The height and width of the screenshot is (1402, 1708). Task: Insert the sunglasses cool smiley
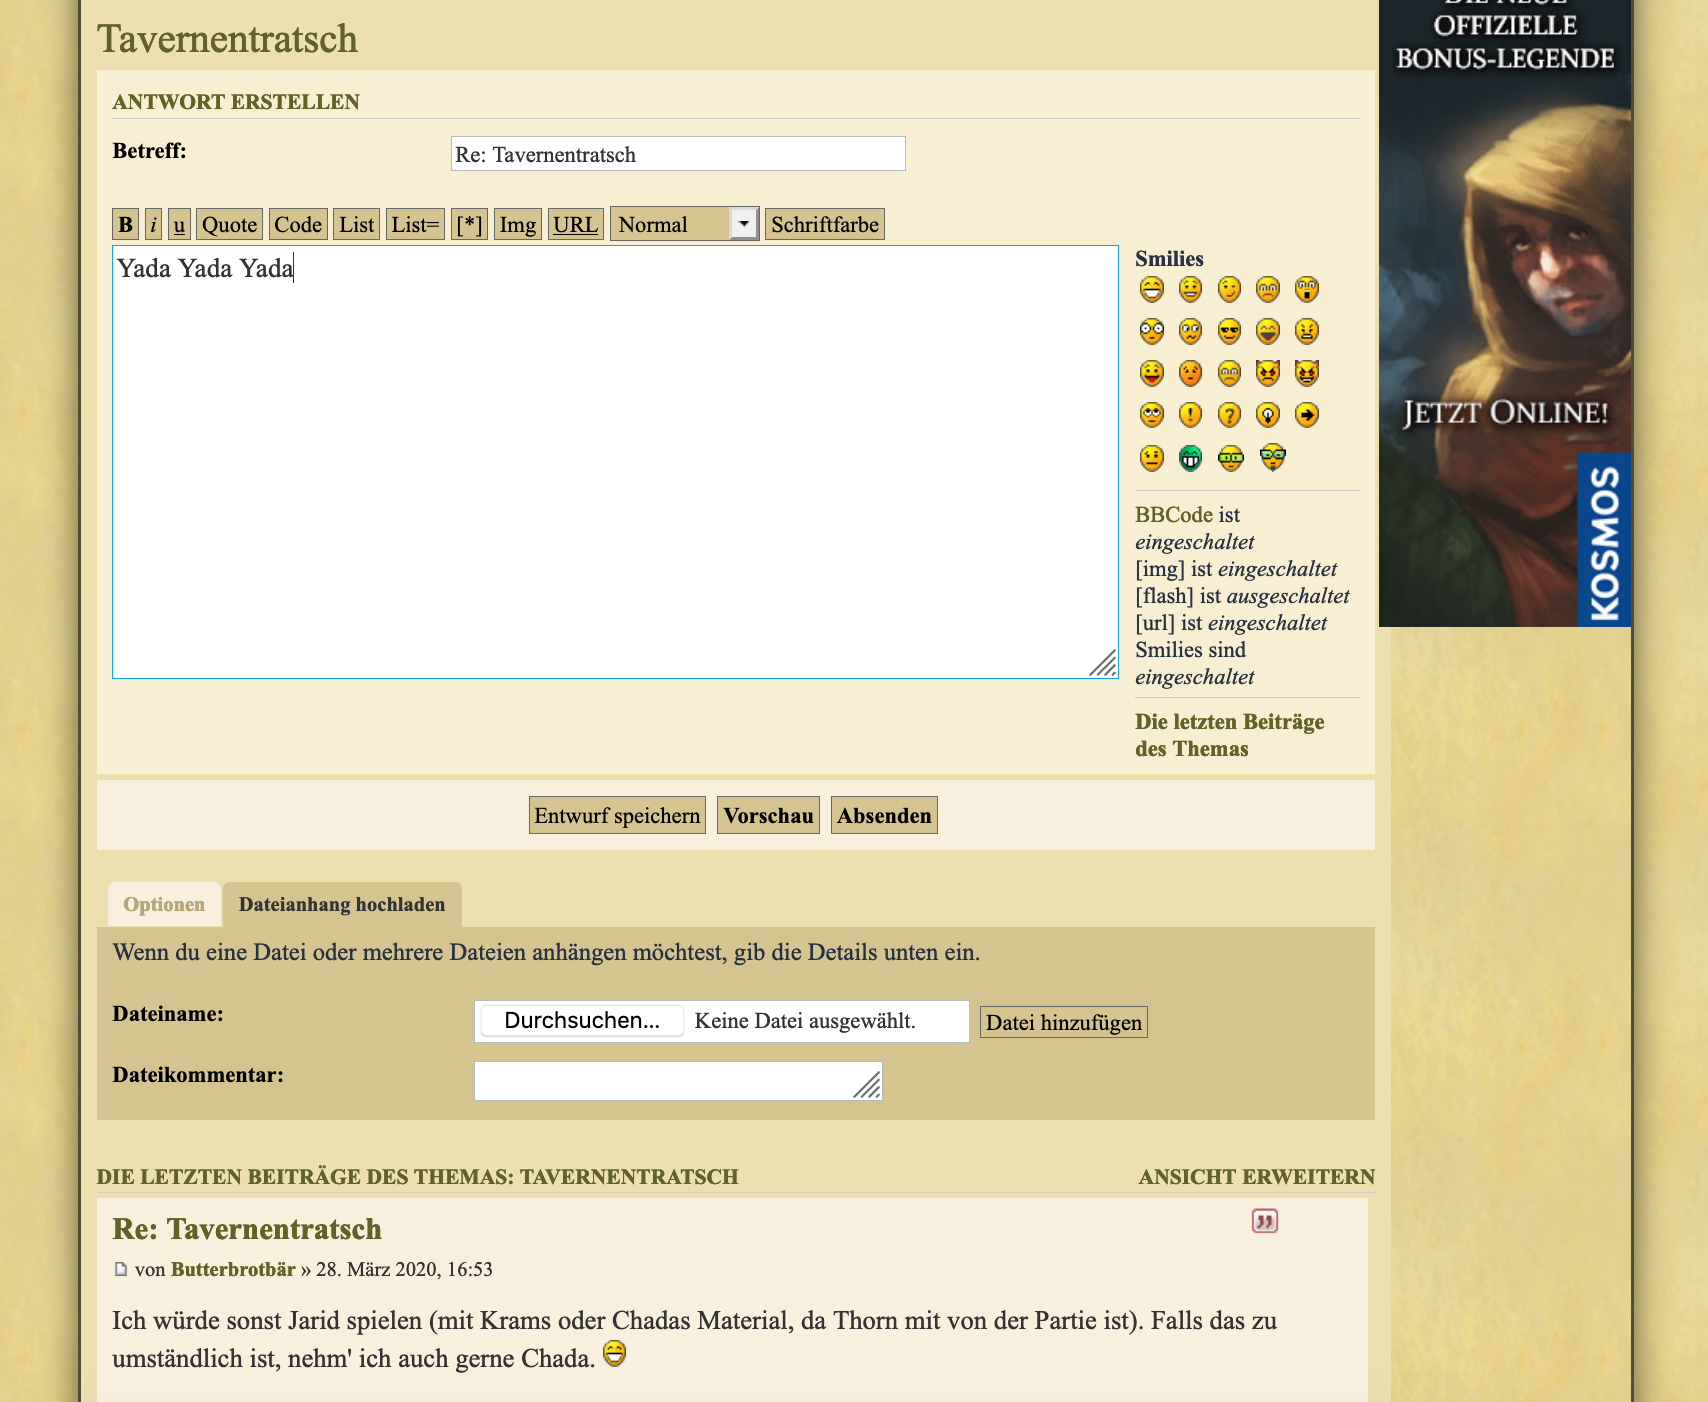coord(1229,332)
